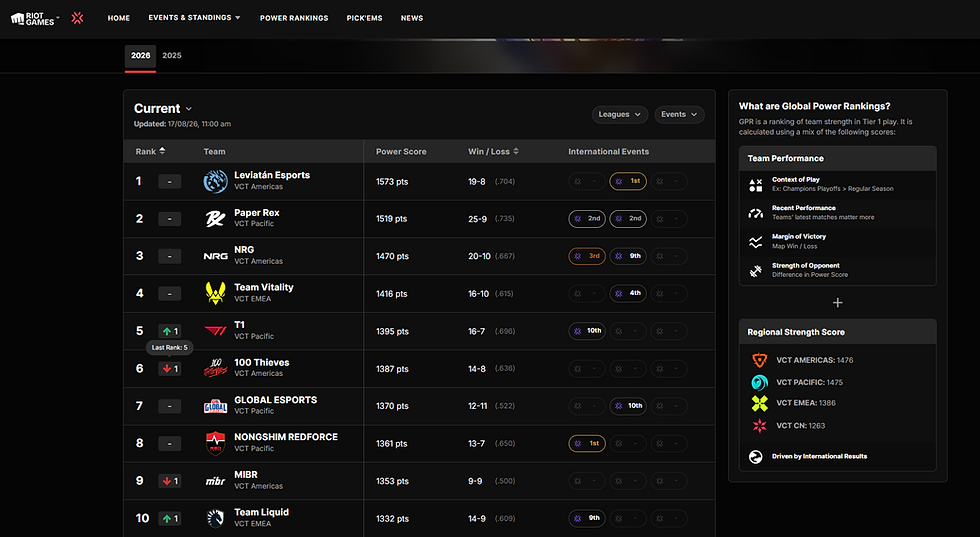The width and height of the screenshot is (980, 537).
Task: Click the Leviatán Esports team logo
Action: pos(216,181)
